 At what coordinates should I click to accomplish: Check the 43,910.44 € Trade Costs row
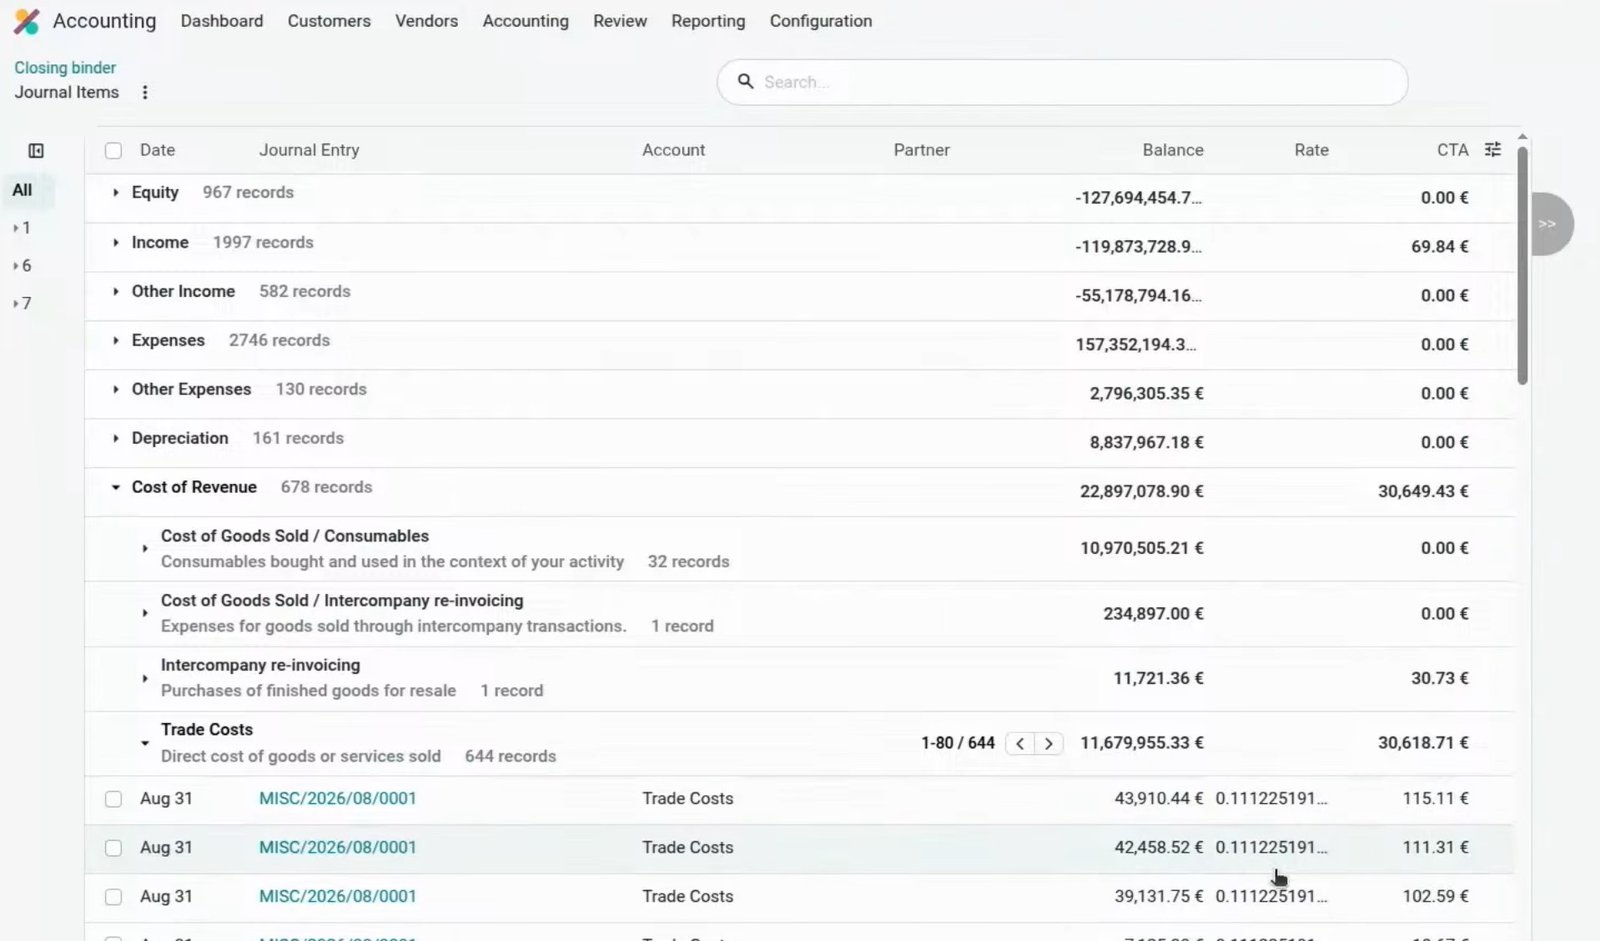[114, 799]
